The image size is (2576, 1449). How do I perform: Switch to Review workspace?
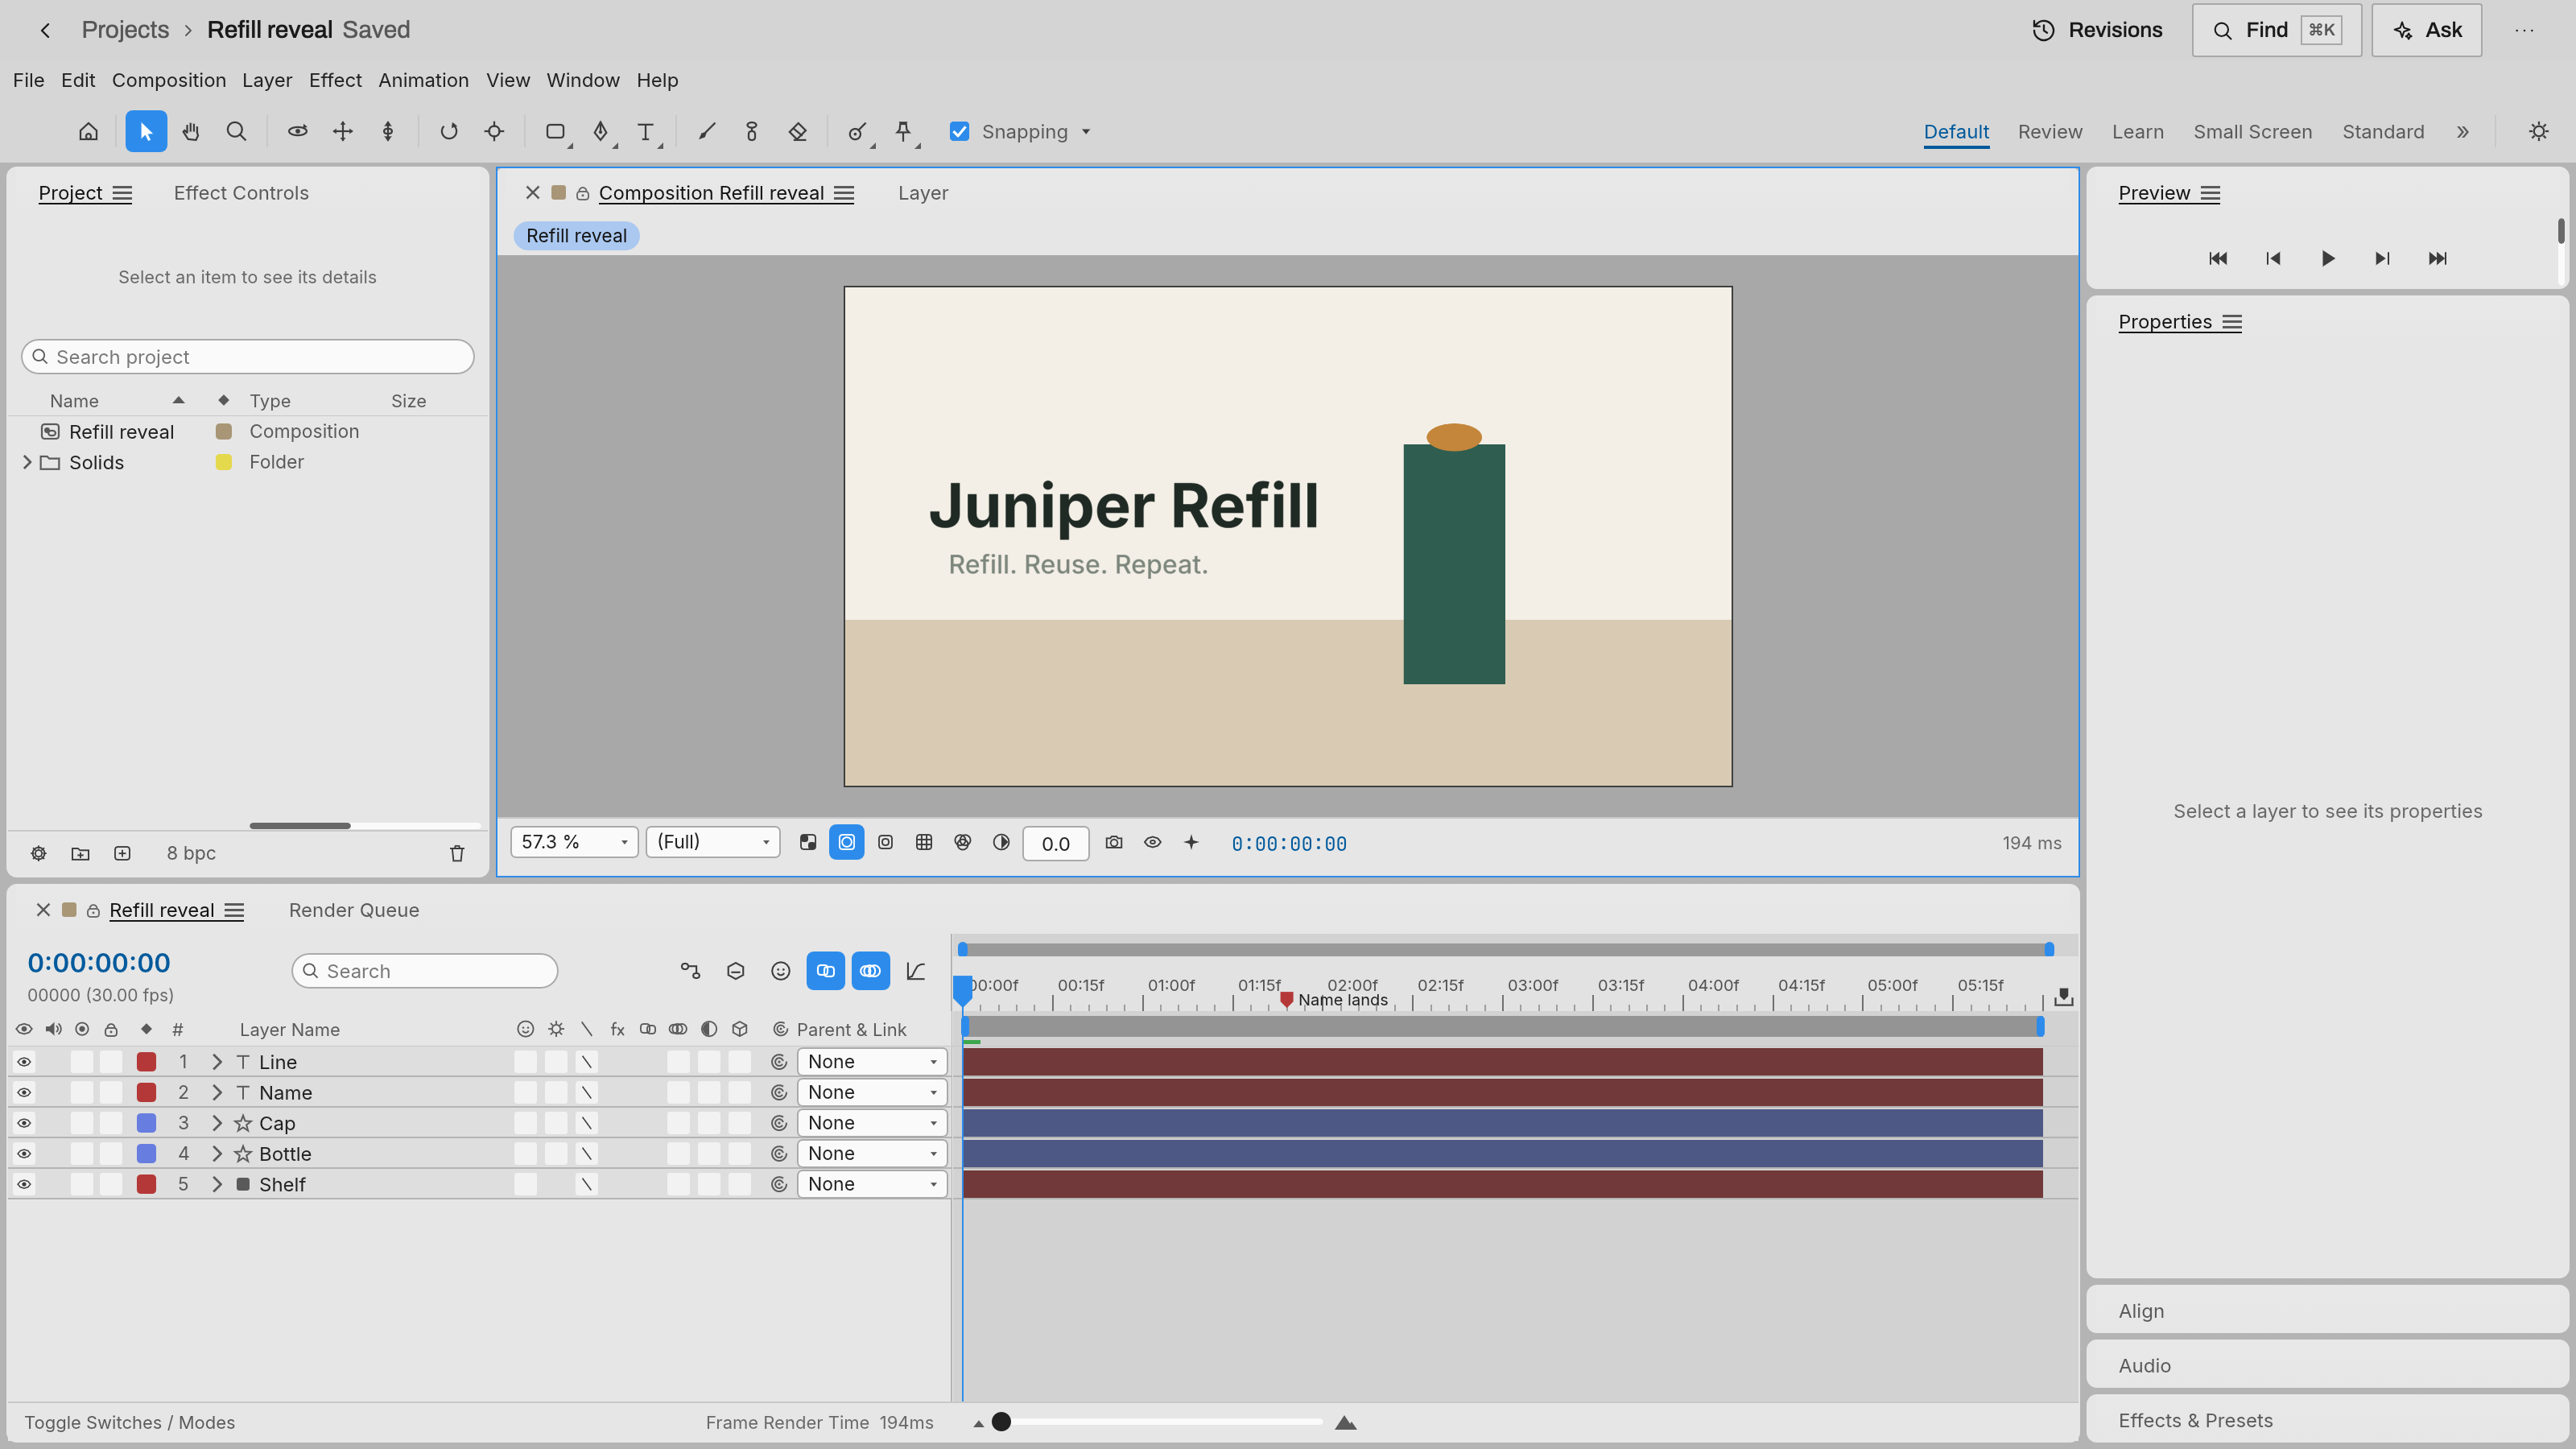2050,131
